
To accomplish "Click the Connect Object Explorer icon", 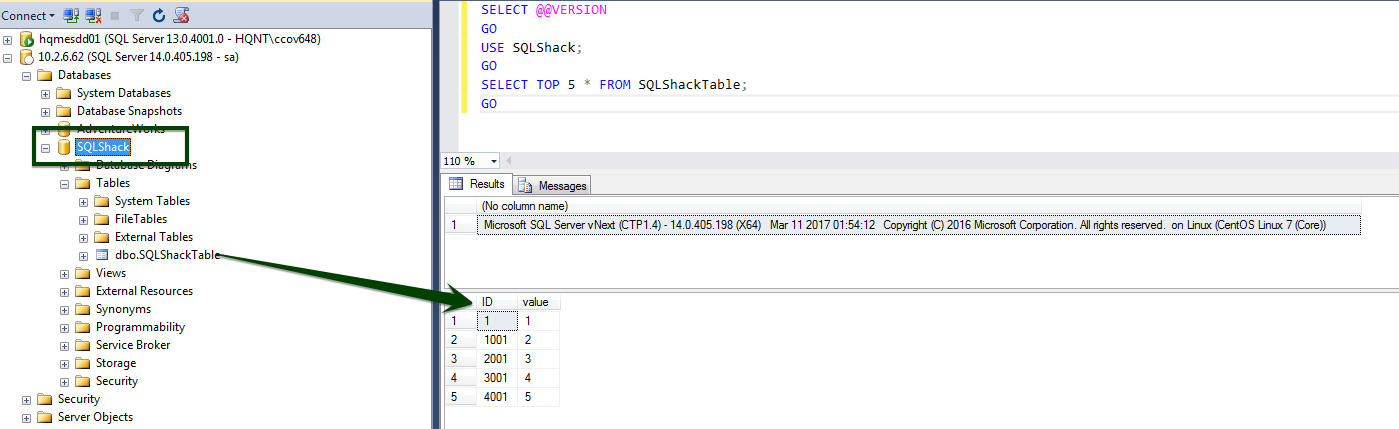I will (71, 15).
